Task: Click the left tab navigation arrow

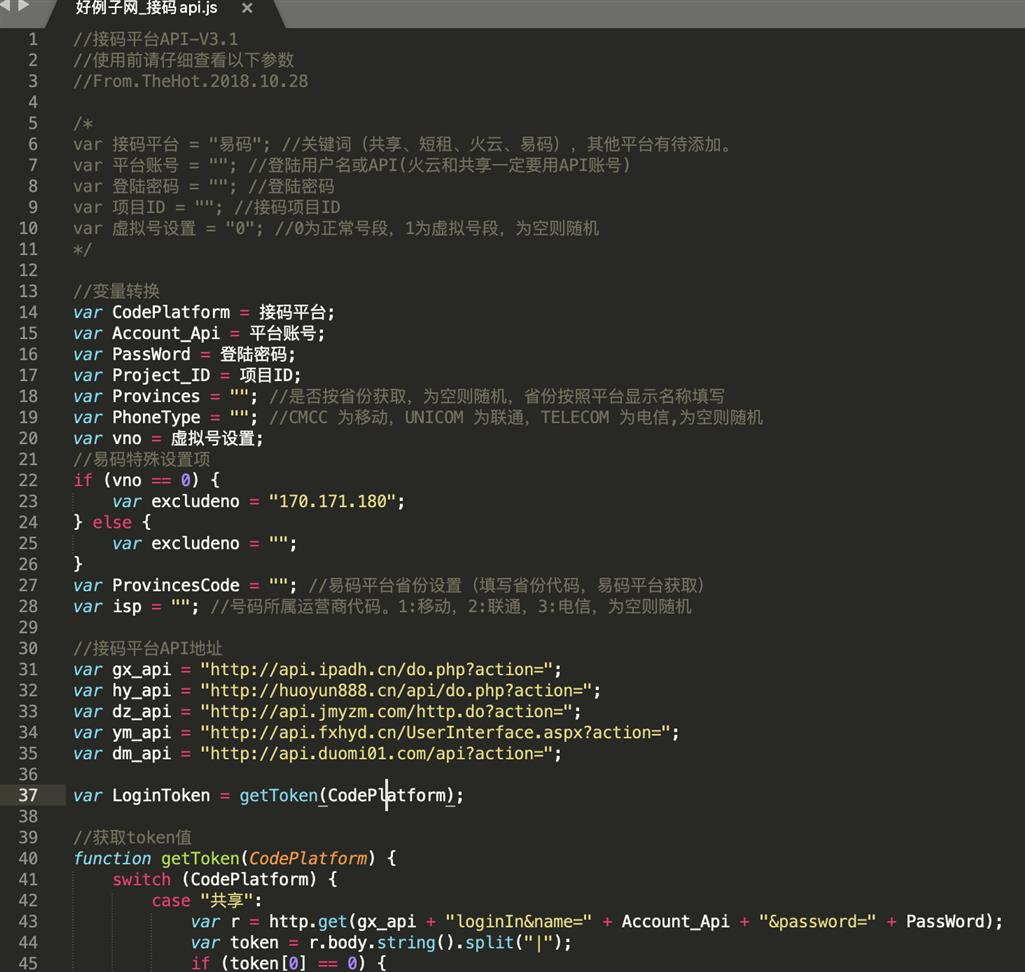Action: pyautogui.click(x=6, y=8)
